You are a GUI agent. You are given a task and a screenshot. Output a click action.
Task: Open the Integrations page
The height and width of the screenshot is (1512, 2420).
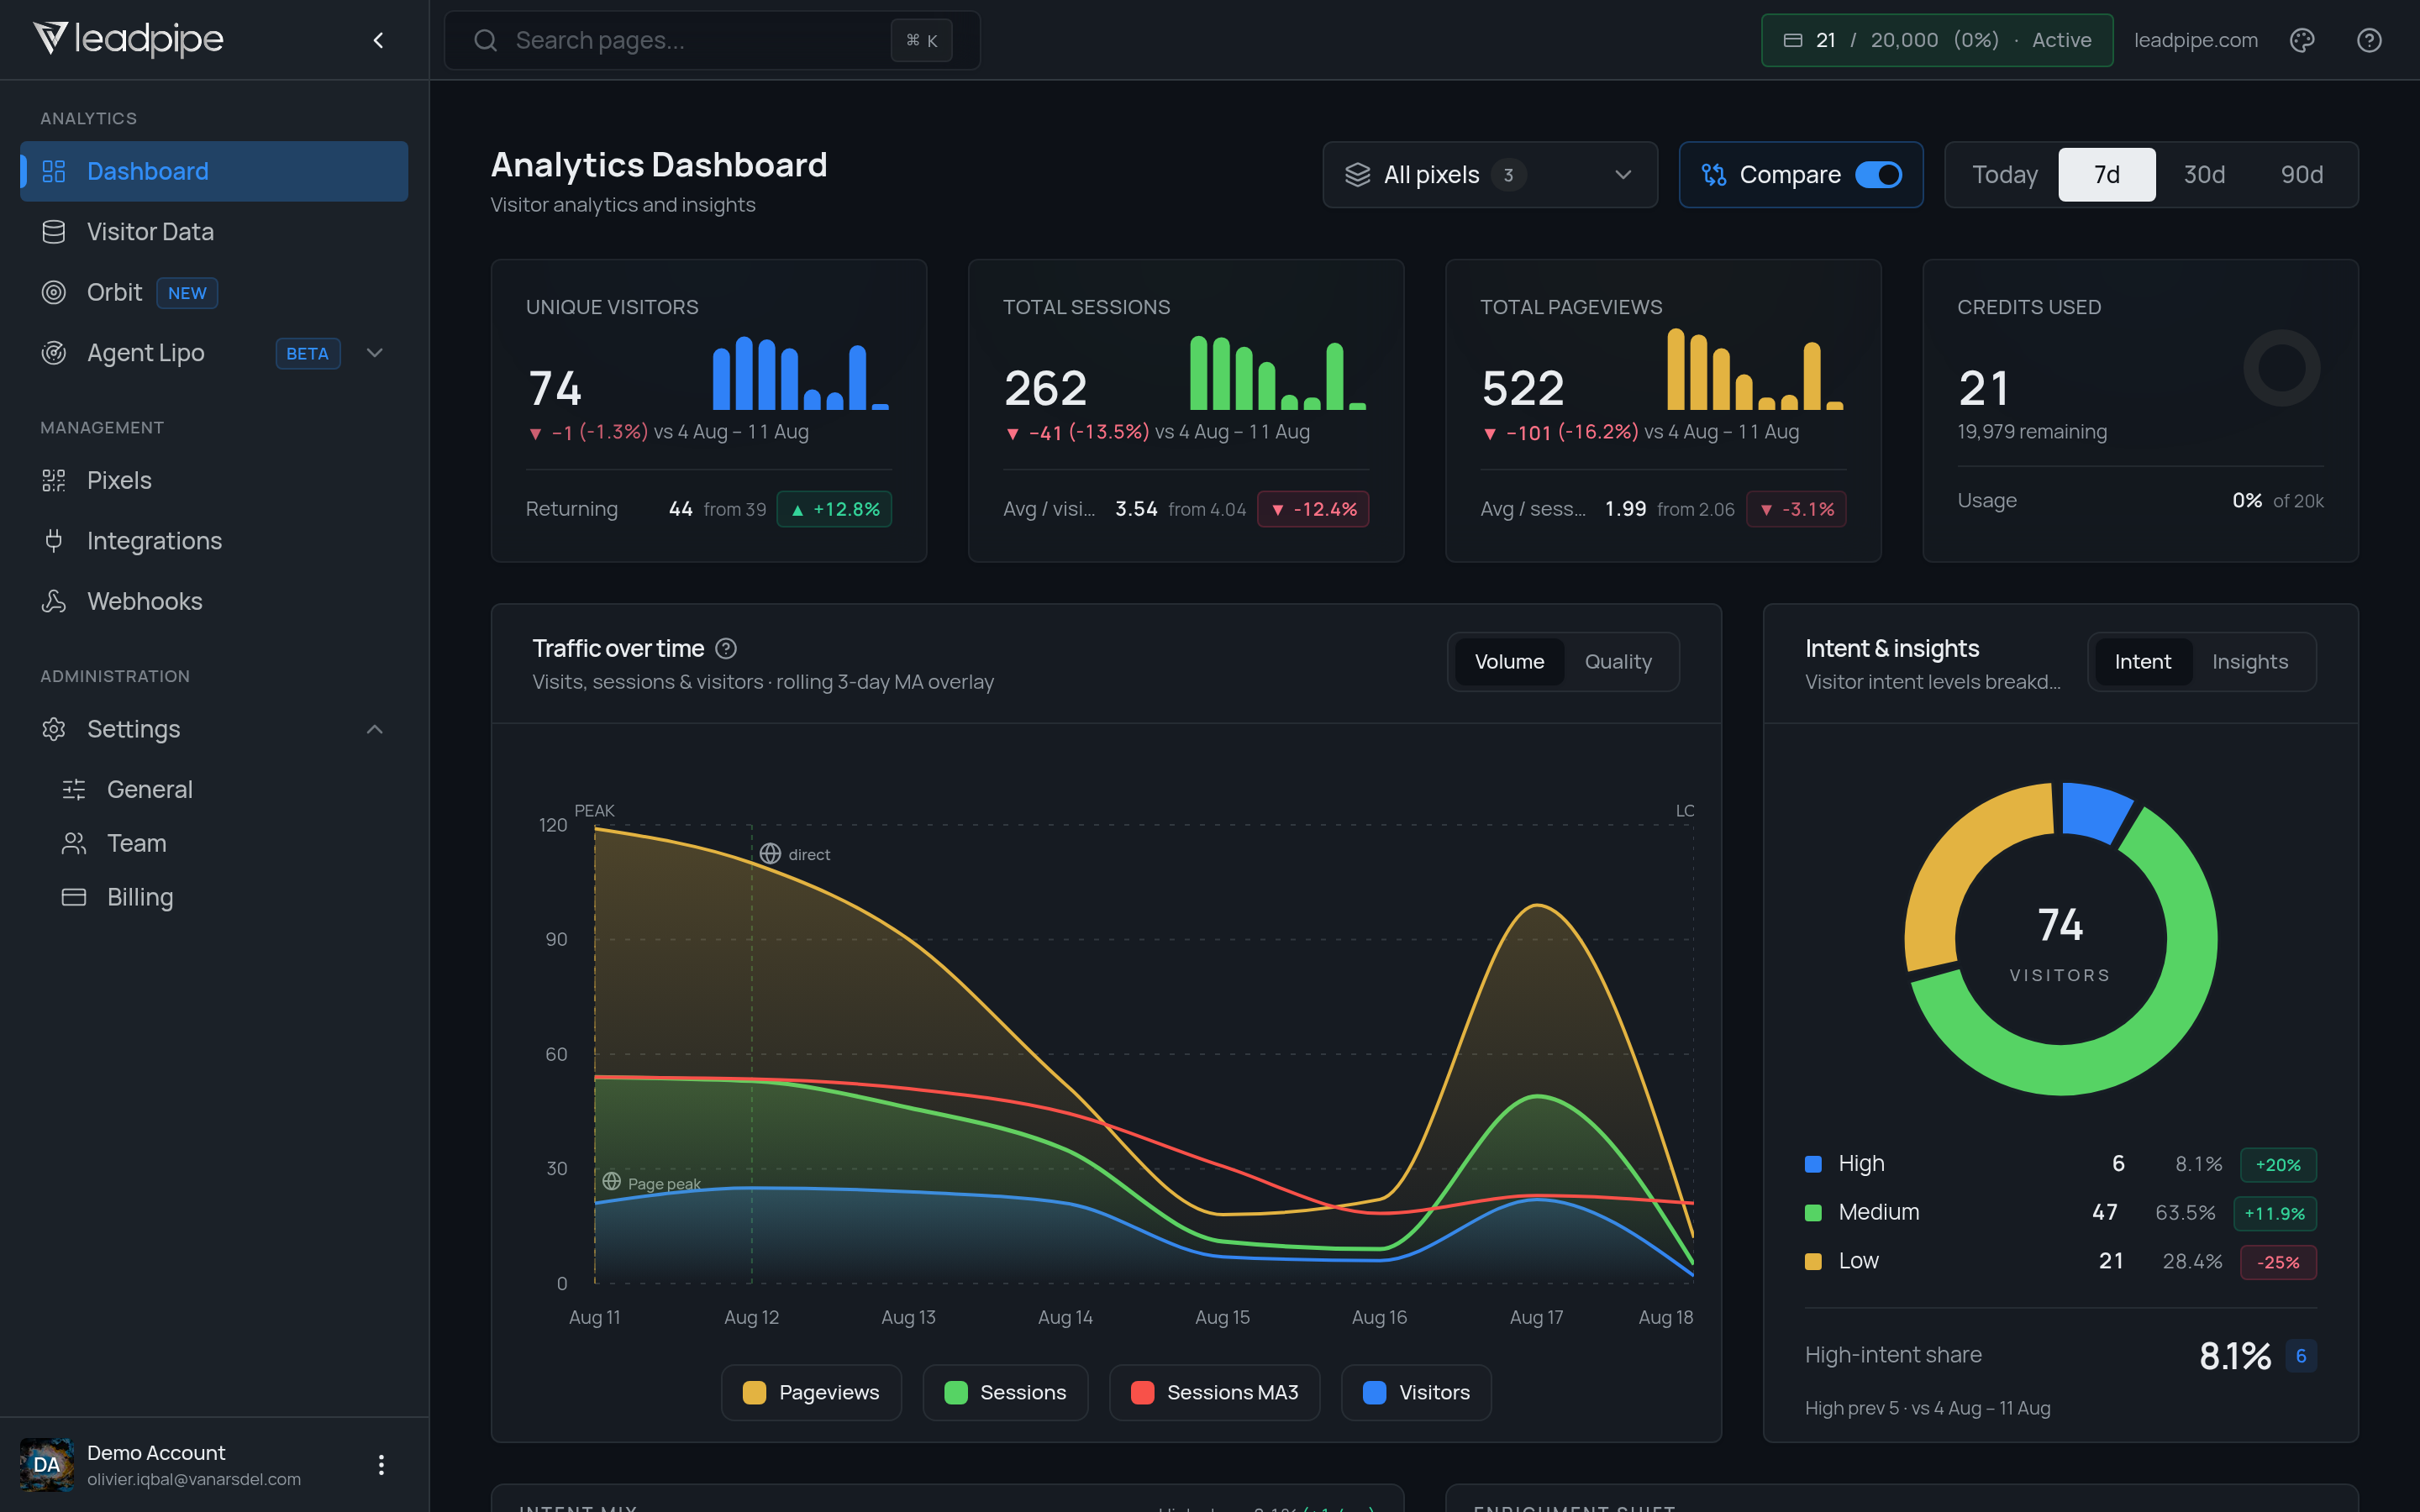pos(214,541)
